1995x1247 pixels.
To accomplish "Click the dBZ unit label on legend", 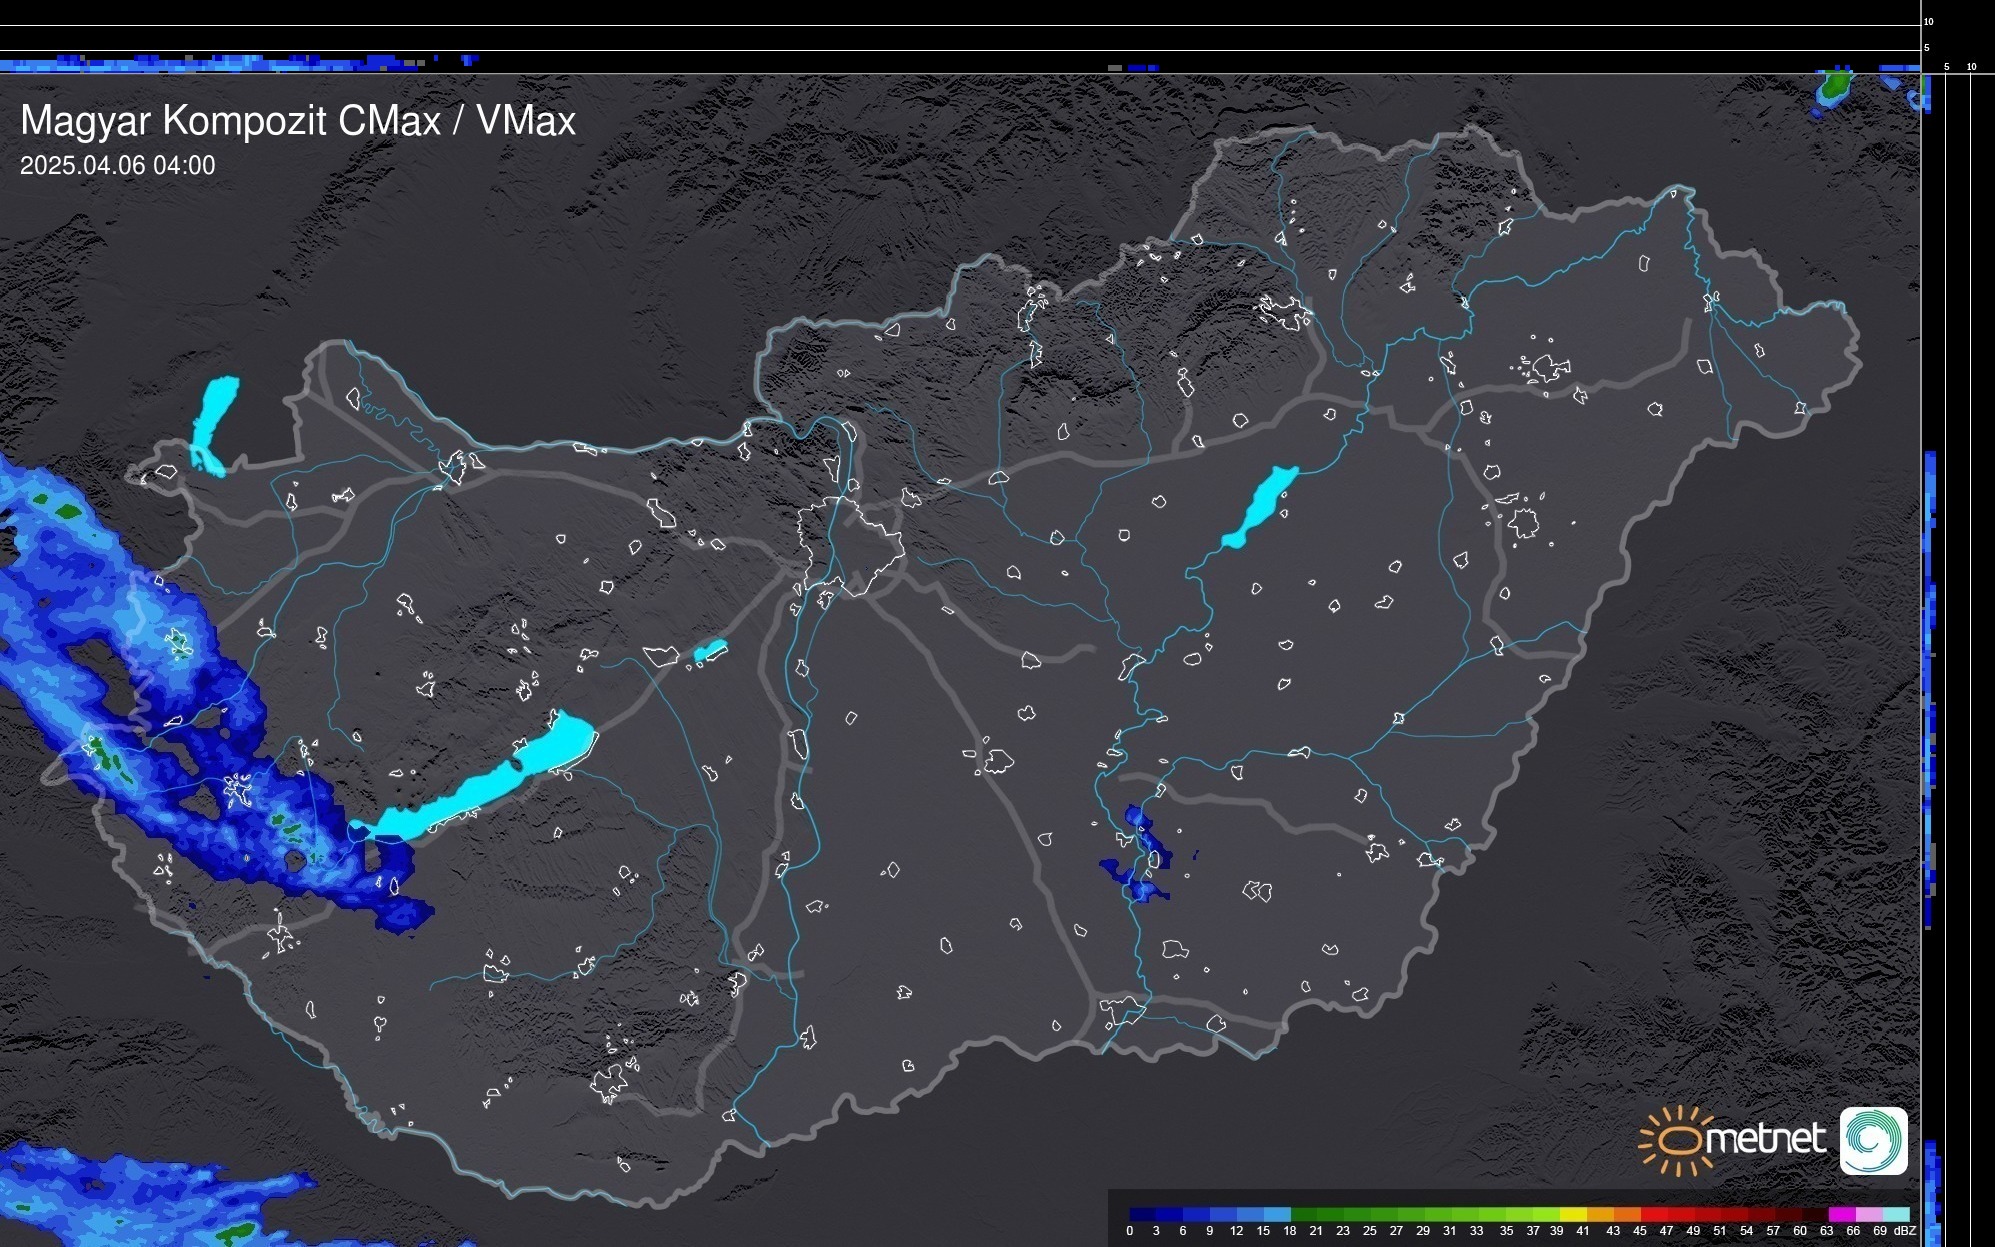I will pos(1904,1231).
